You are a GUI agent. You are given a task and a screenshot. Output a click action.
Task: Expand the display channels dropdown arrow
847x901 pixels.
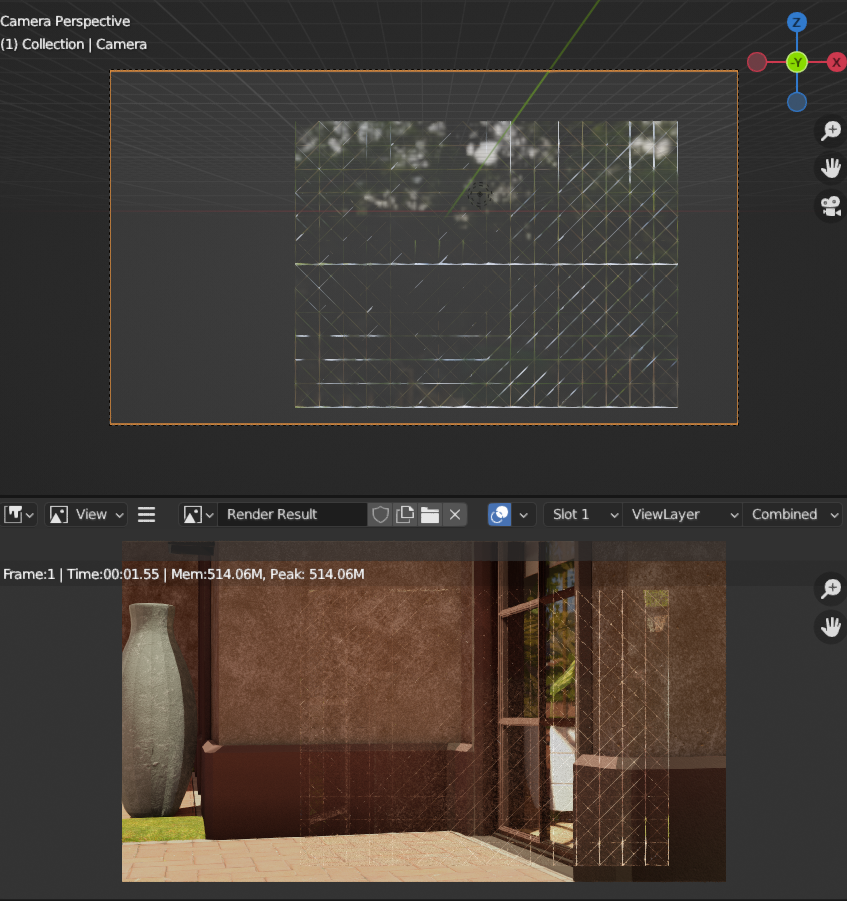tap(523, 514)
